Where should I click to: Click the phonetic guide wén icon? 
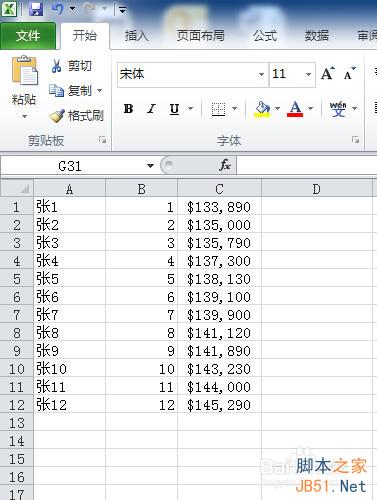pos(338,109)
